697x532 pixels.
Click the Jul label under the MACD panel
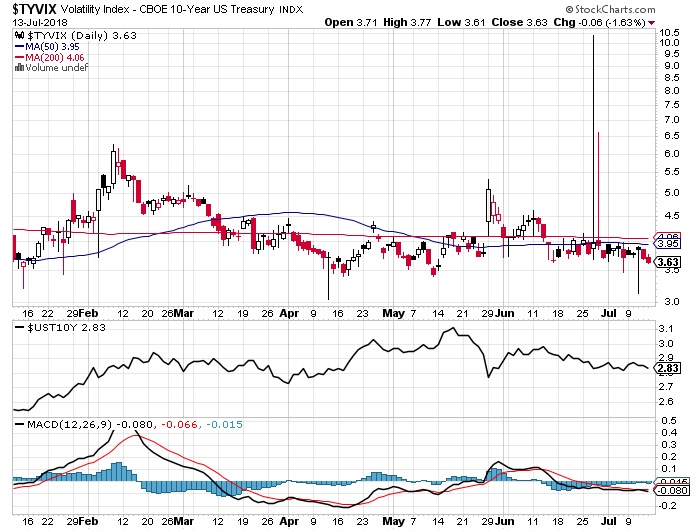point(609,521)
